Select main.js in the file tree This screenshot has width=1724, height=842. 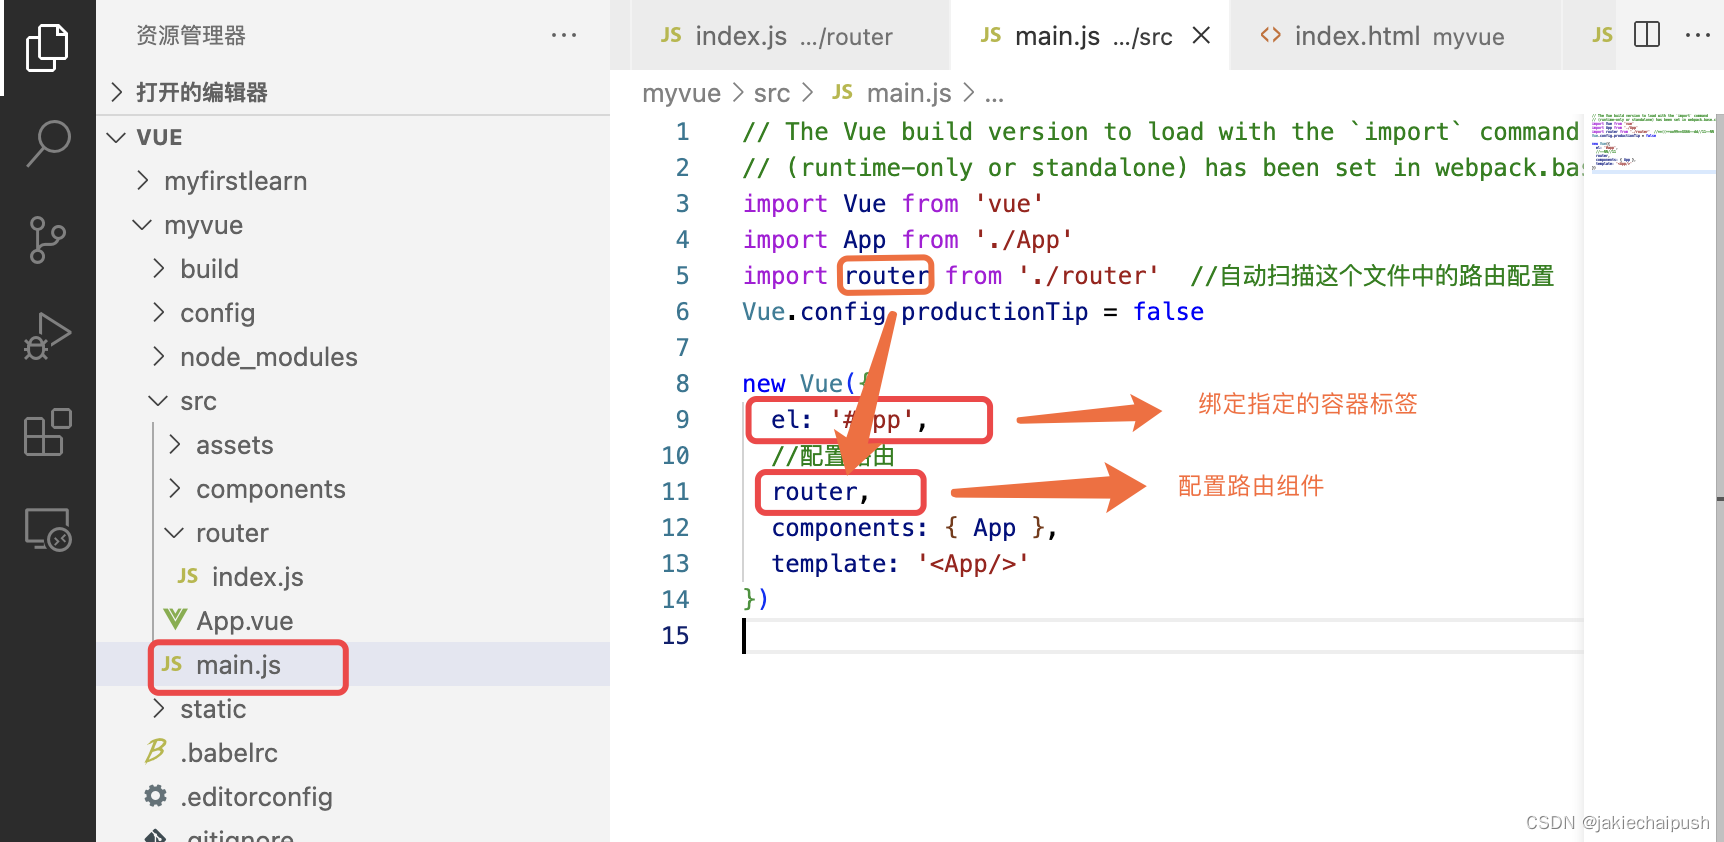click(x=353, y=665)
